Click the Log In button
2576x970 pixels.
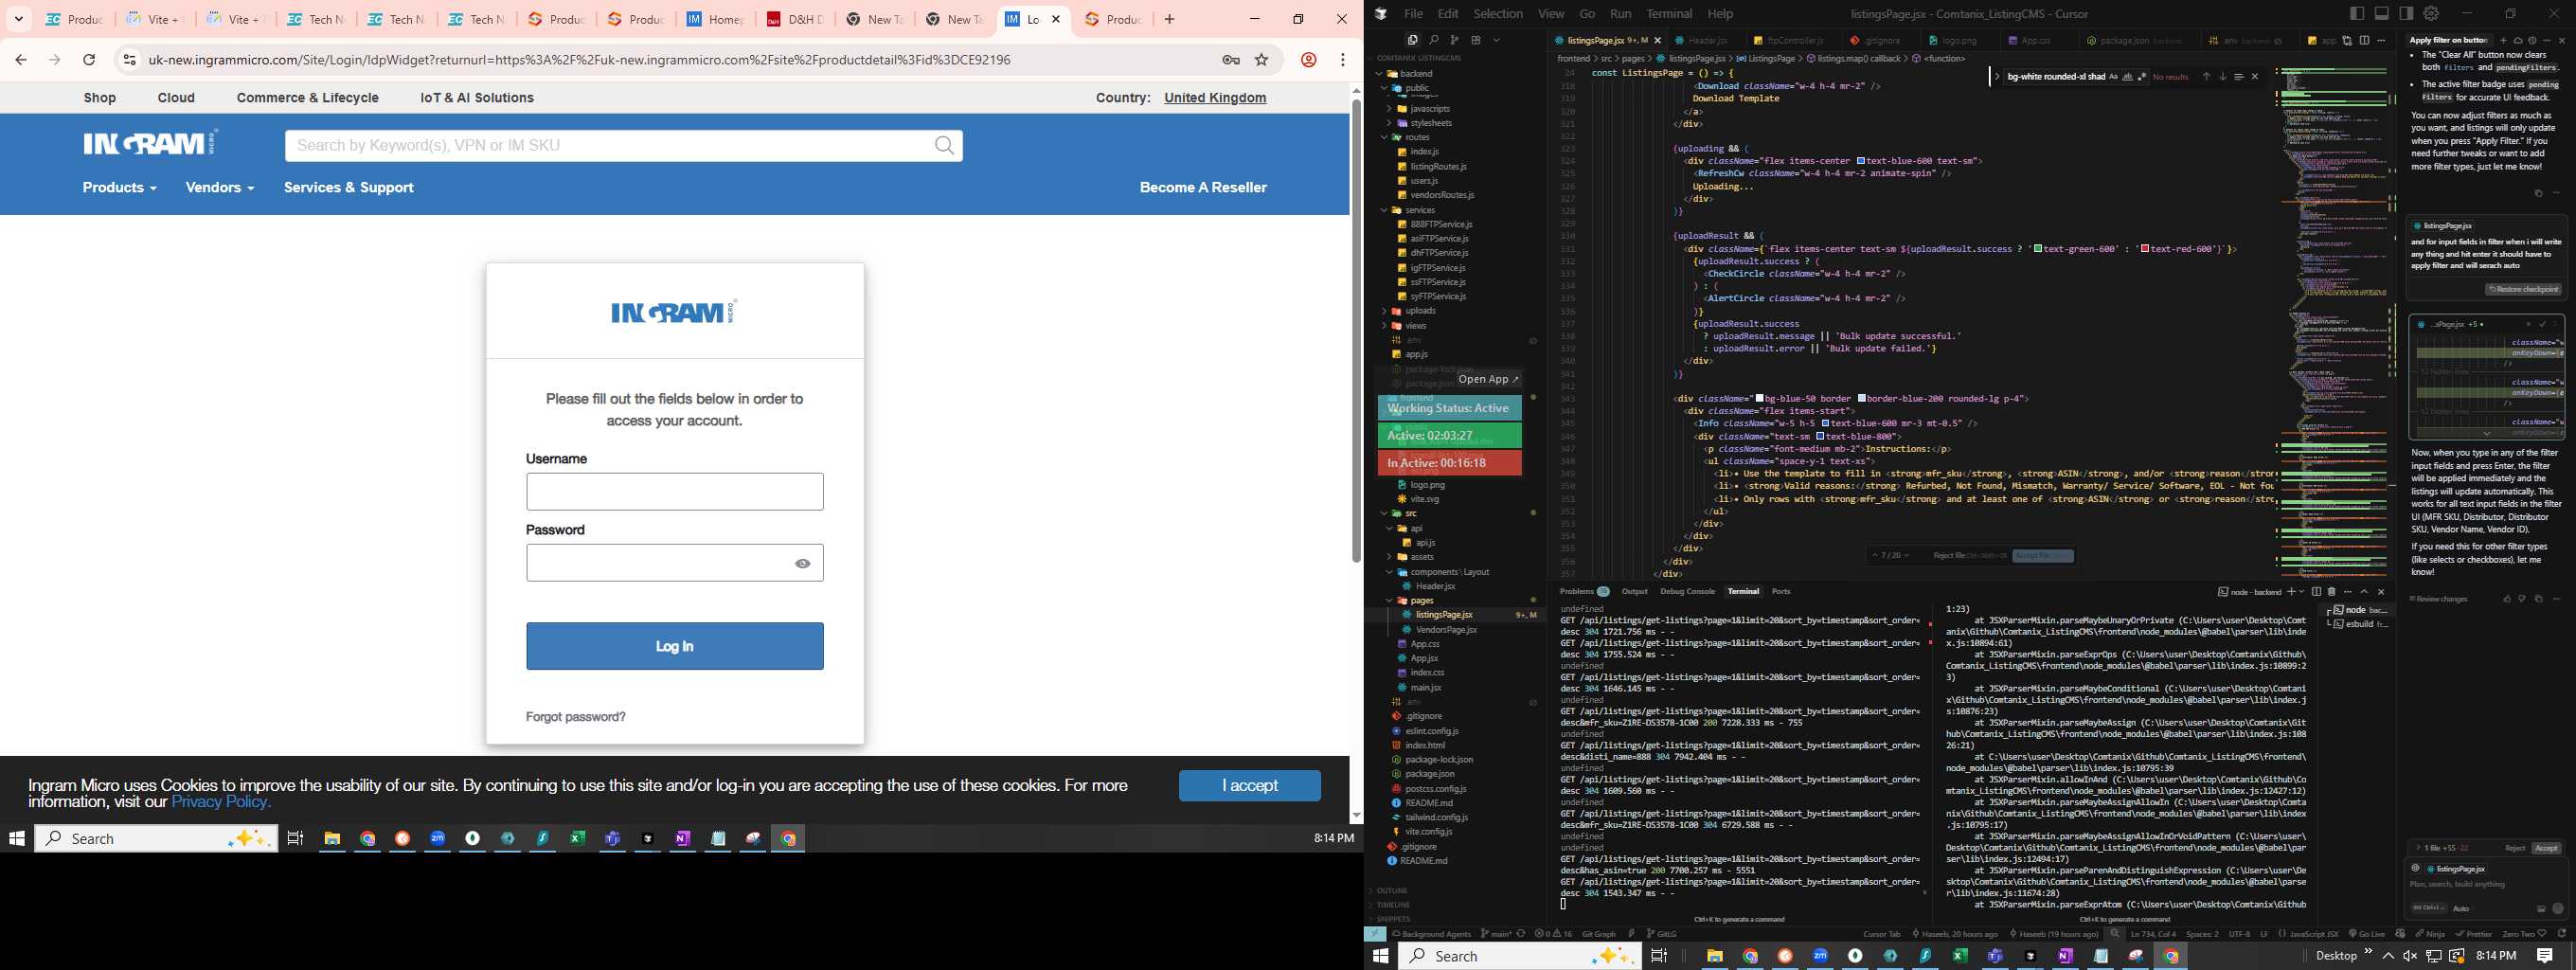[x=675, y=646]
